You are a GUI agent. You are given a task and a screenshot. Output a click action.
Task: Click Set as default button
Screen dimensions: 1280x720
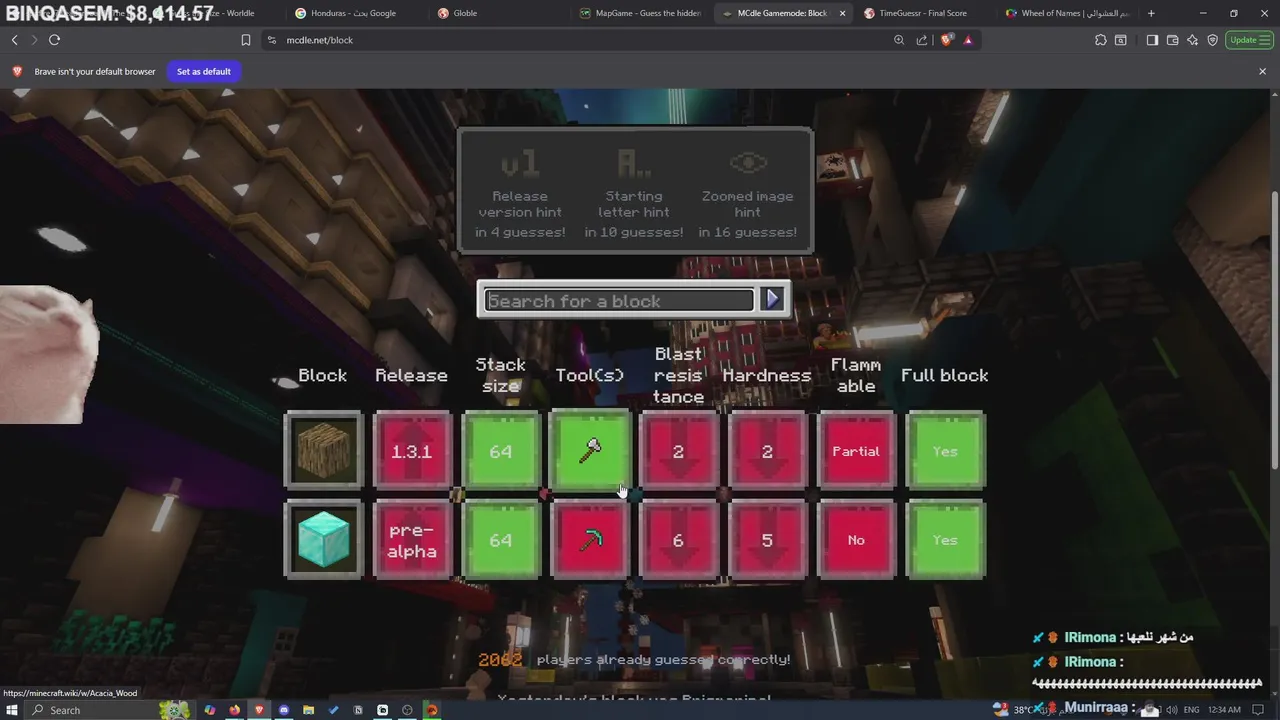[x=204, y=71]
